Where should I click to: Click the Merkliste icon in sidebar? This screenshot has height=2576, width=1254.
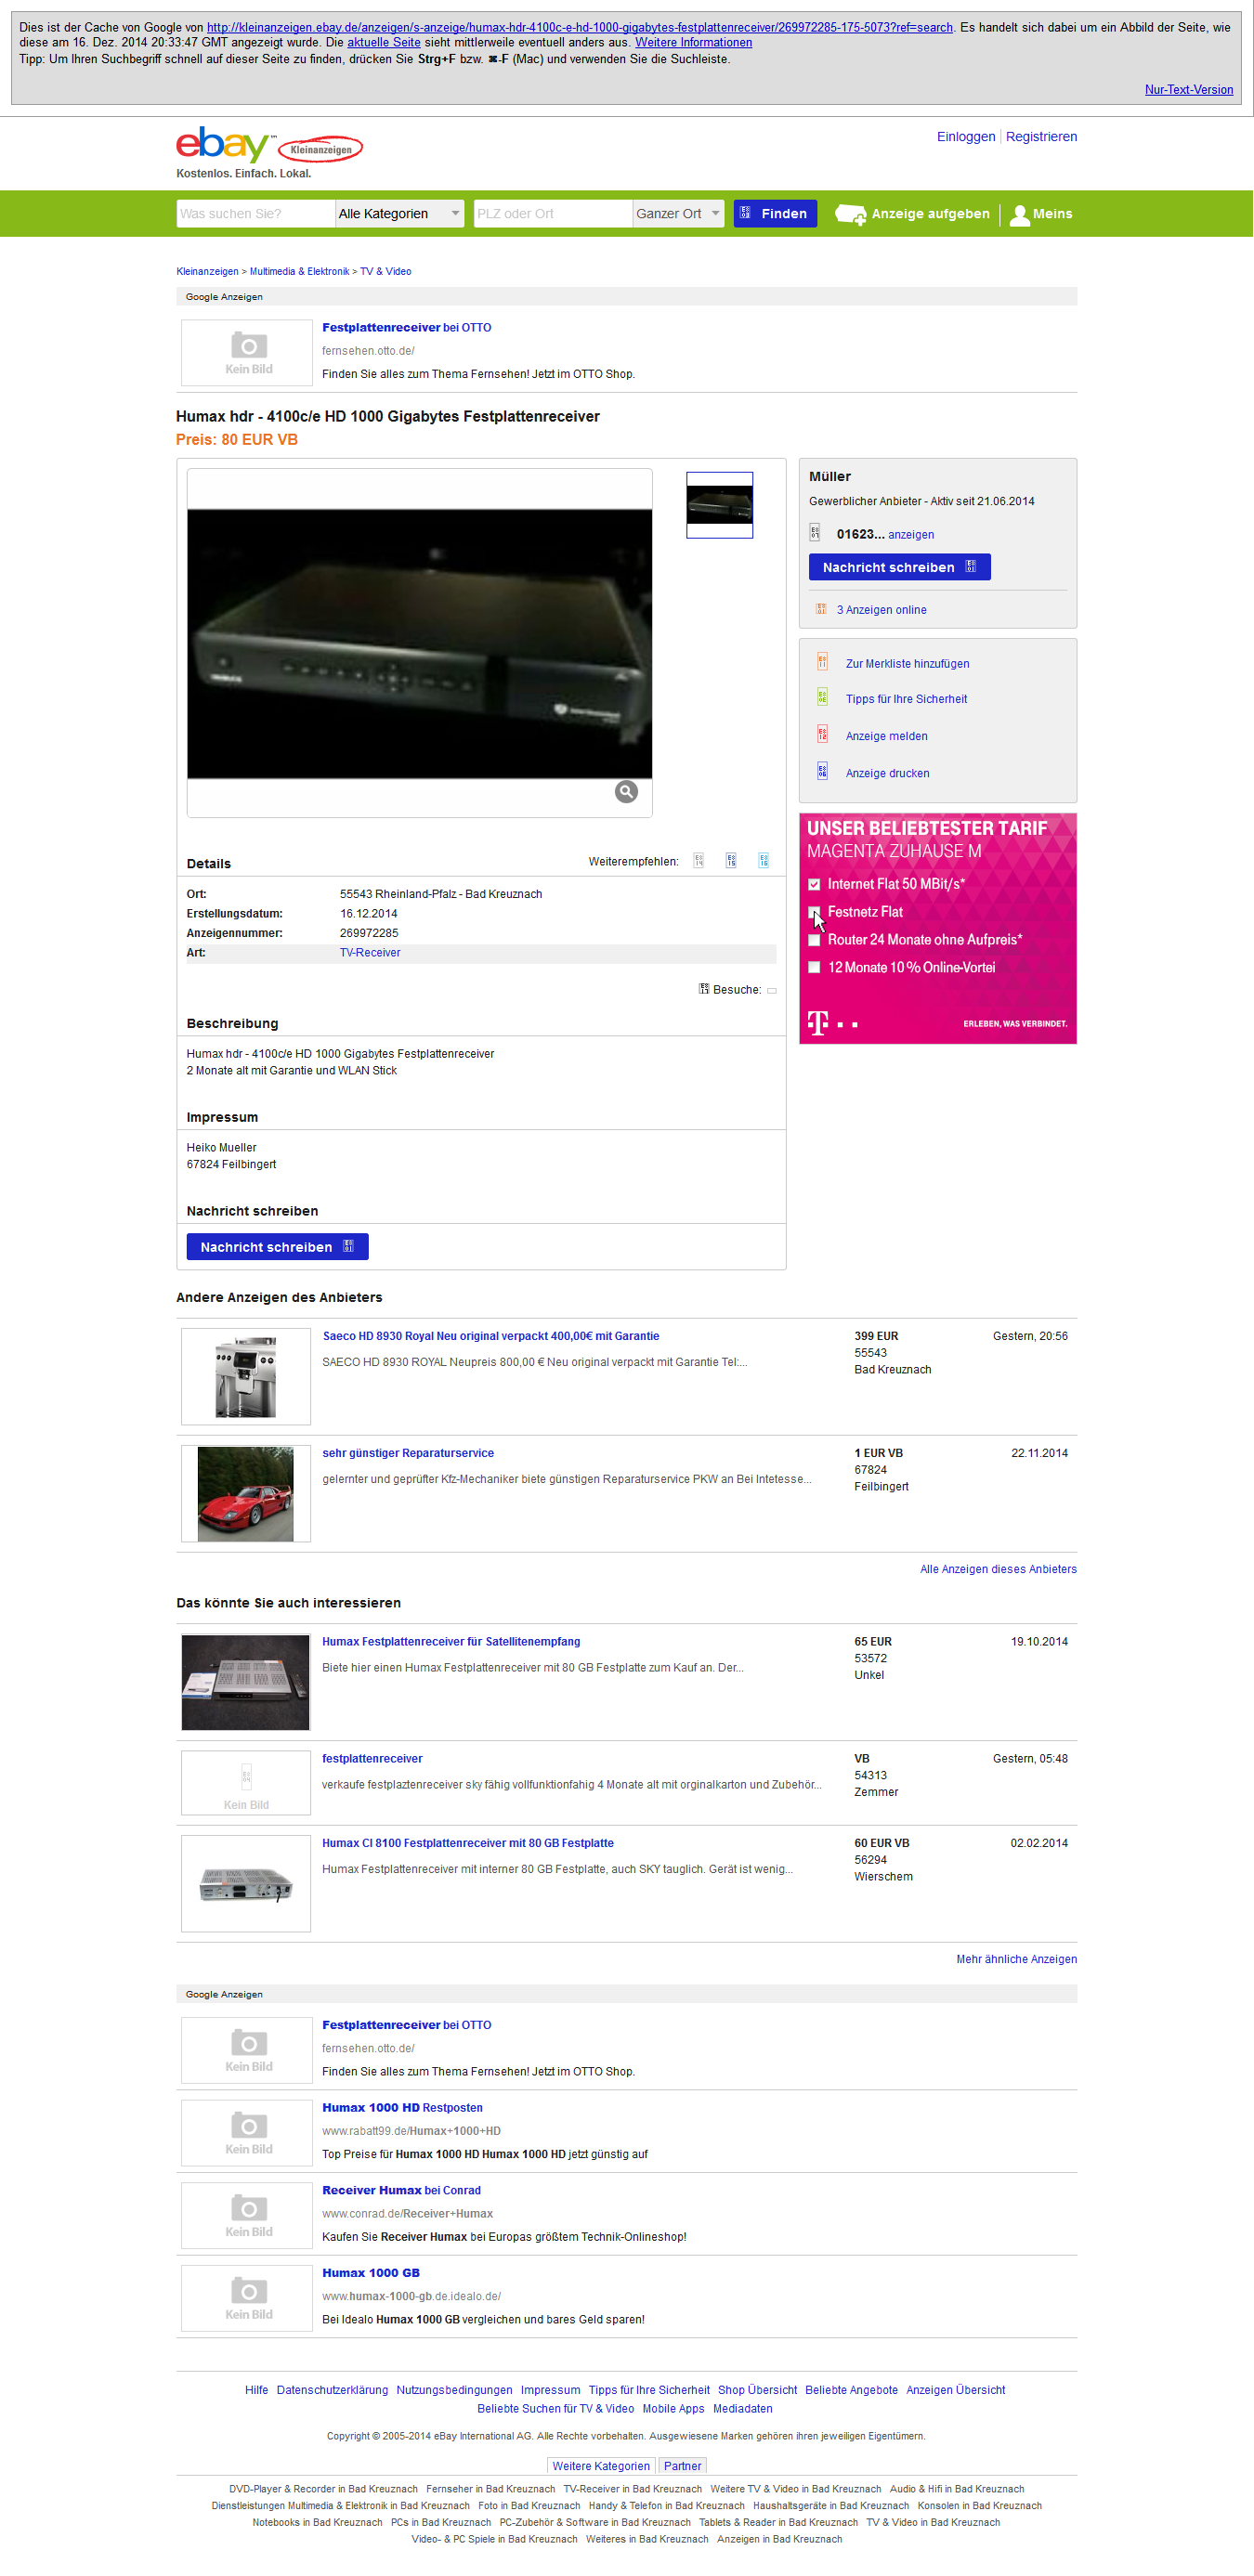tap(822, 662)
